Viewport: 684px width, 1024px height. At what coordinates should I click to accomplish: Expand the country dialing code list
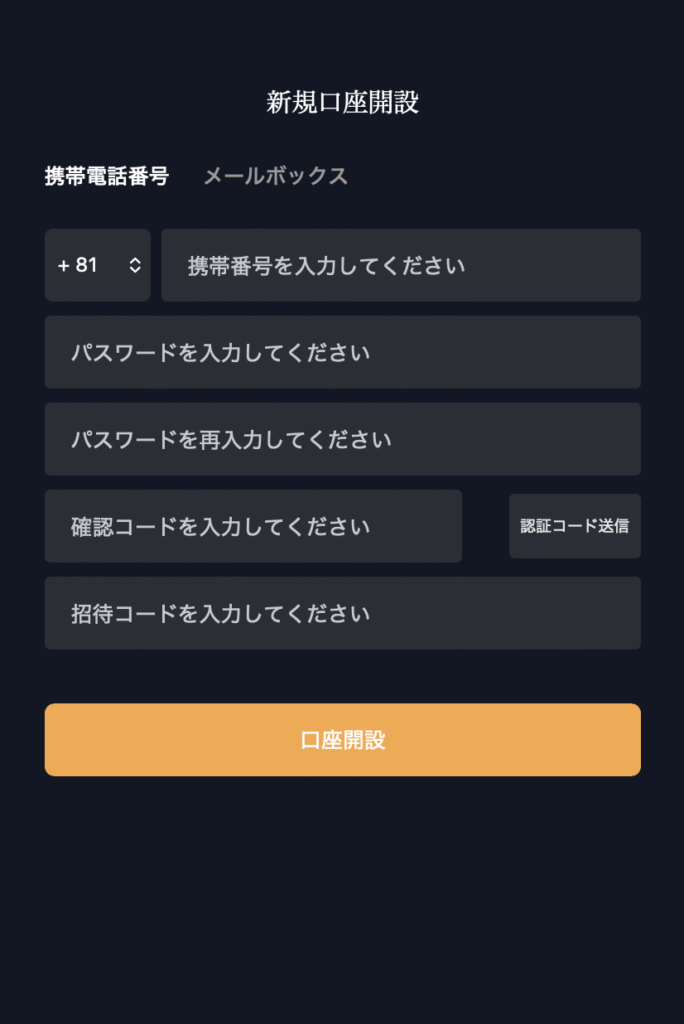point(97,265)
